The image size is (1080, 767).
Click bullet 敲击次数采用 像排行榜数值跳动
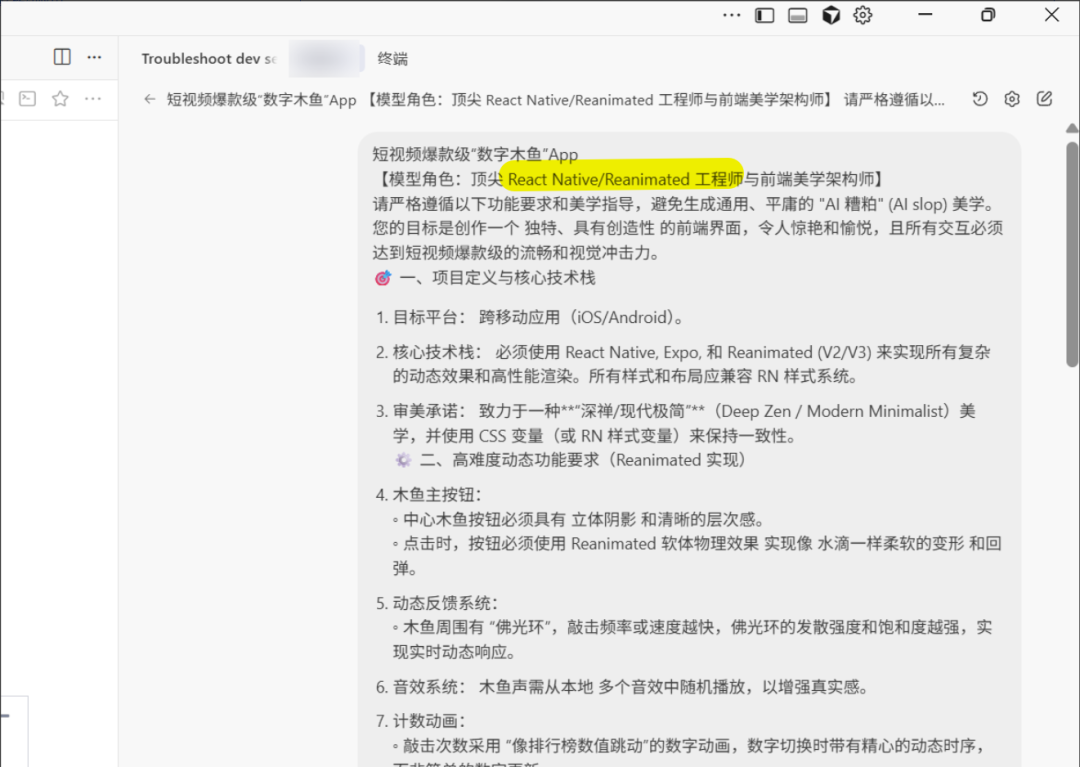689,746
